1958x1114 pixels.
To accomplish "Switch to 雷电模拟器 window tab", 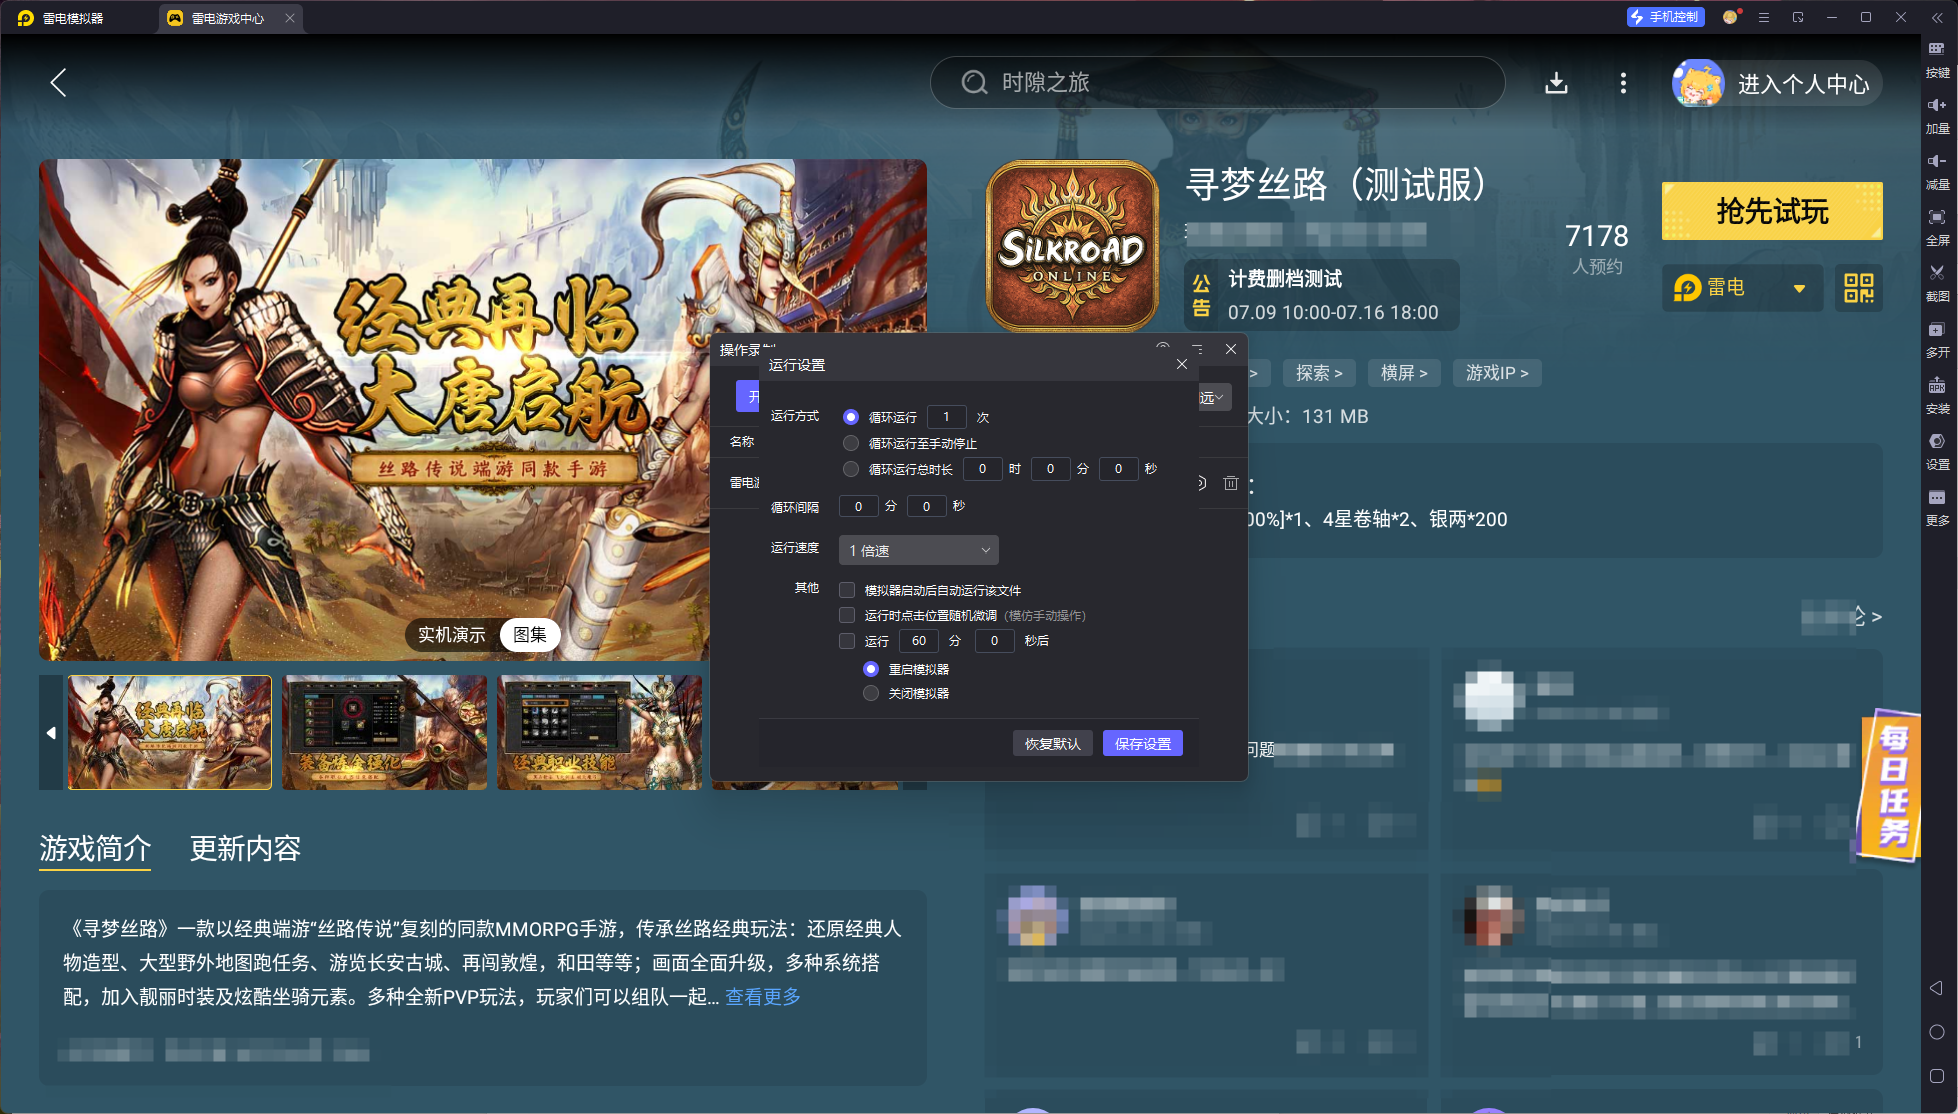I will (72, 18).
